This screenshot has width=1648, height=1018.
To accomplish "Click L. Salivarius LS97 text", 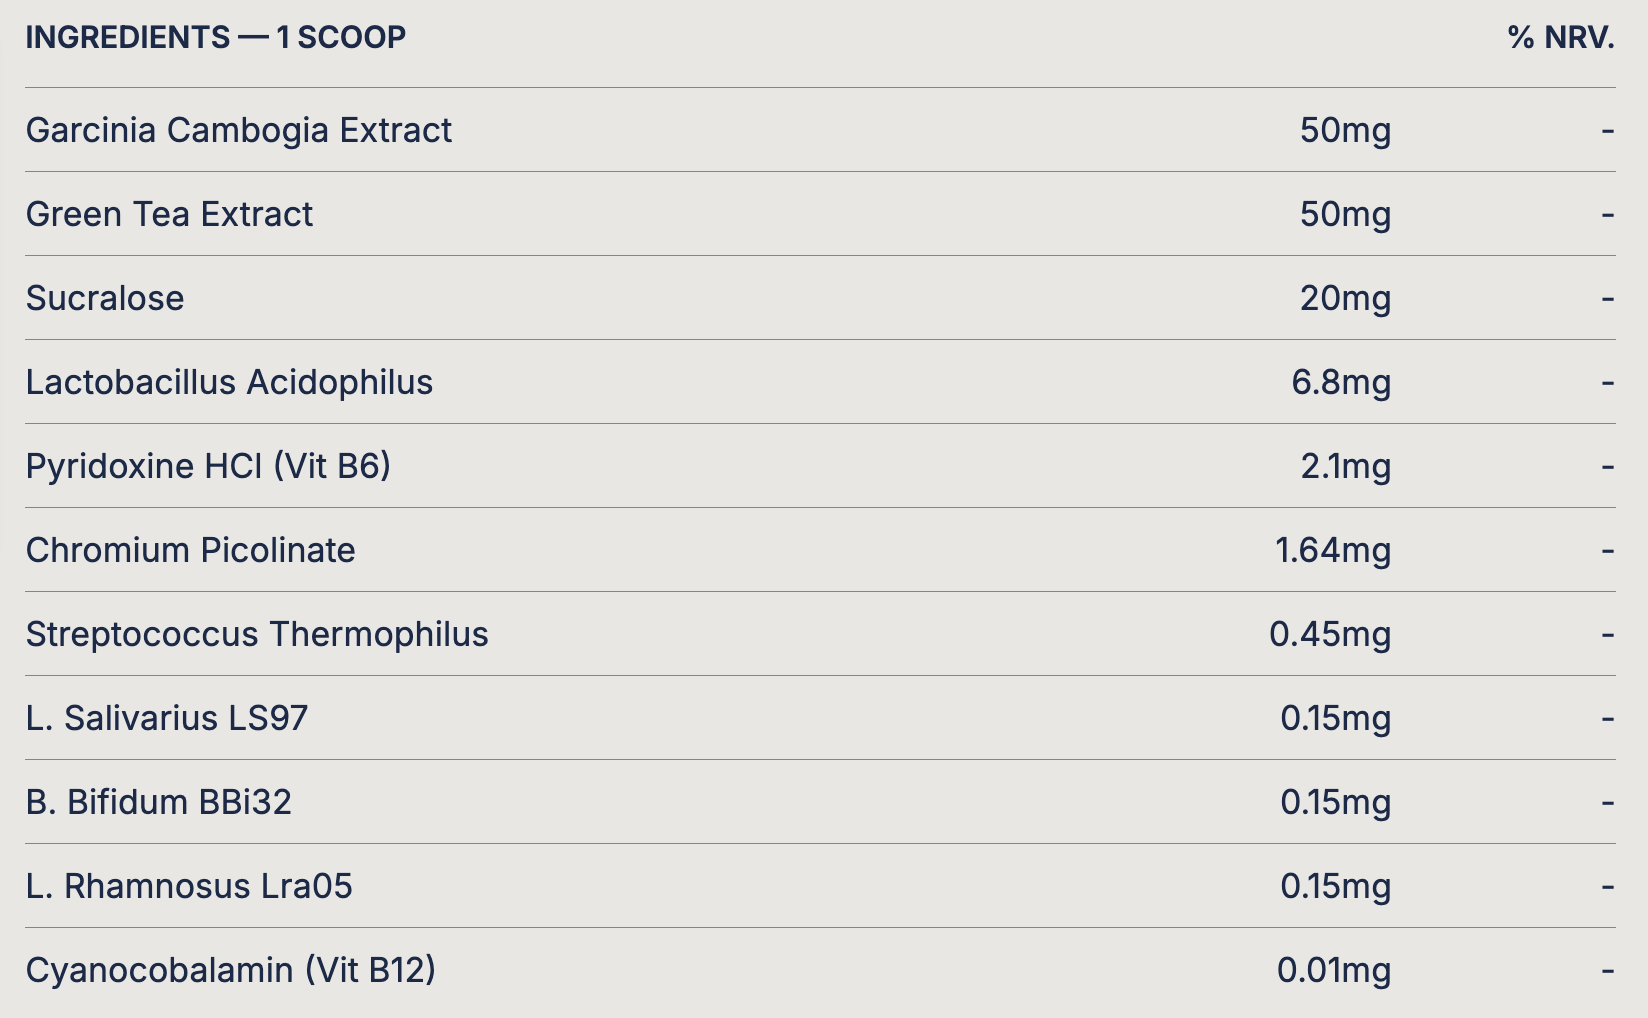I will 167,718.
